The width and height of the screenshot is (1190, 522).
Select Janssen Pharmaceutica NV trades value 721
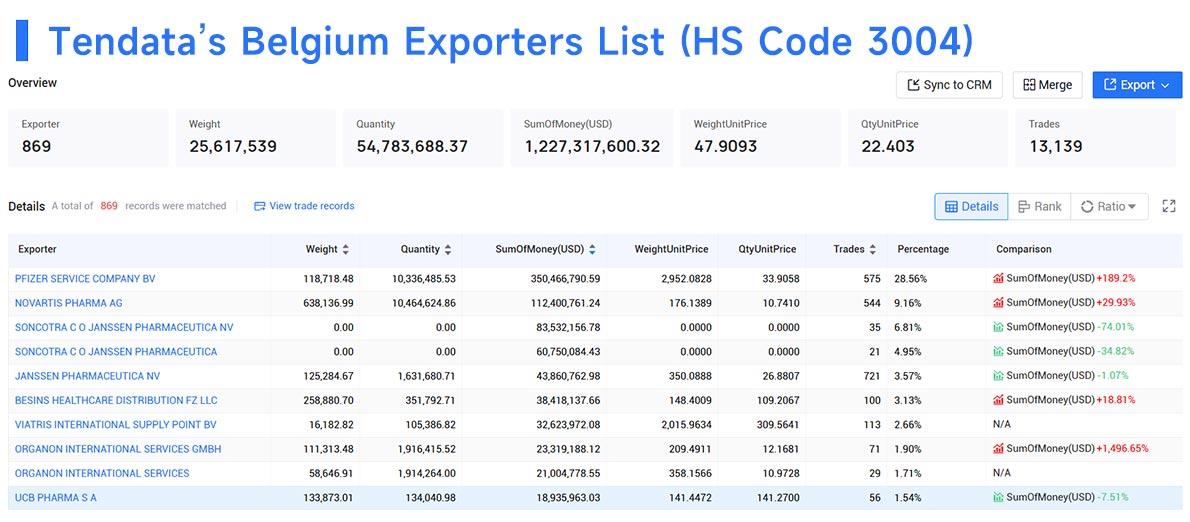click(872, 376)
